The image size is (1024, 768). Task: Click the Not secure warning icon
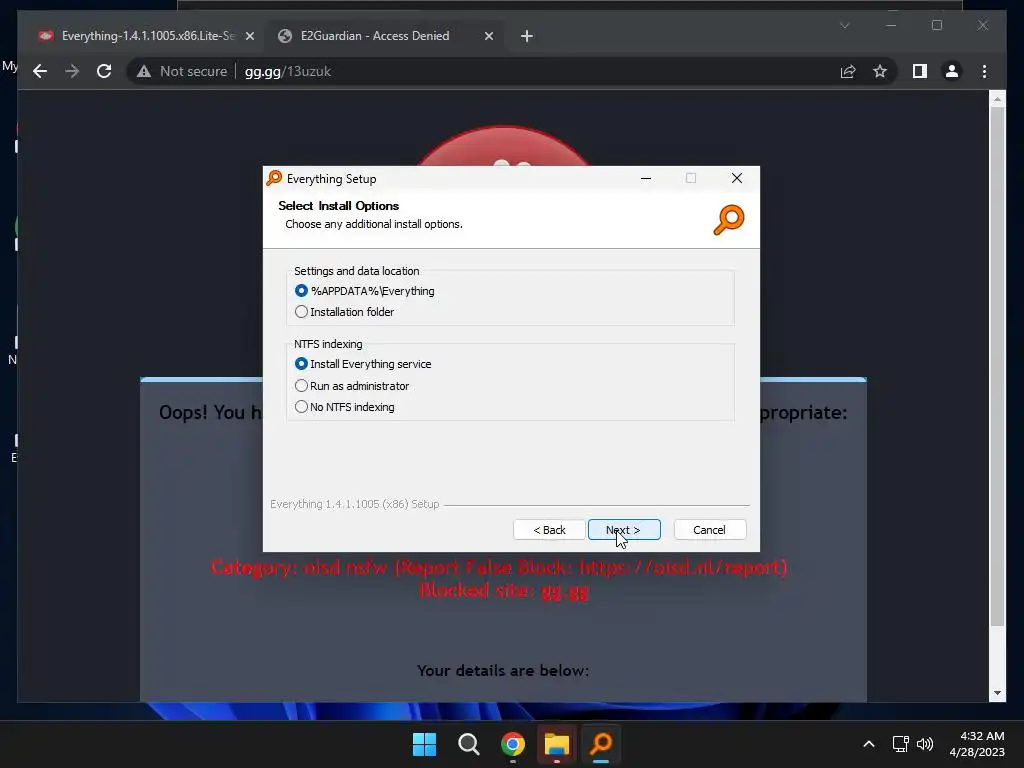coord(144,71)
